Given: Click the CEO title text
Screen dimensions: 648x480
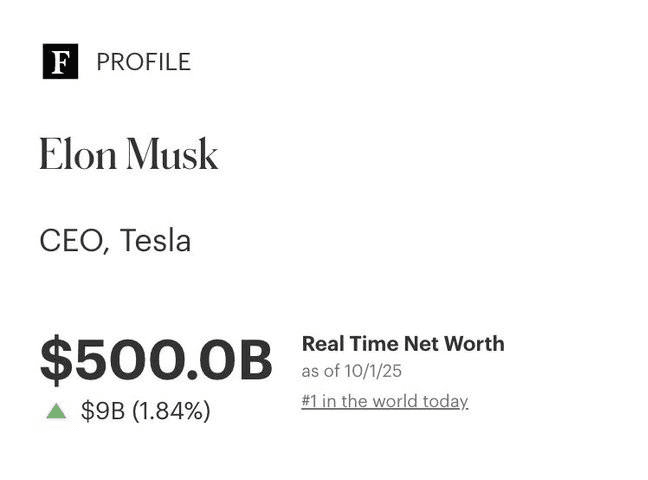Looking at the screenshot, I should 72,241.
